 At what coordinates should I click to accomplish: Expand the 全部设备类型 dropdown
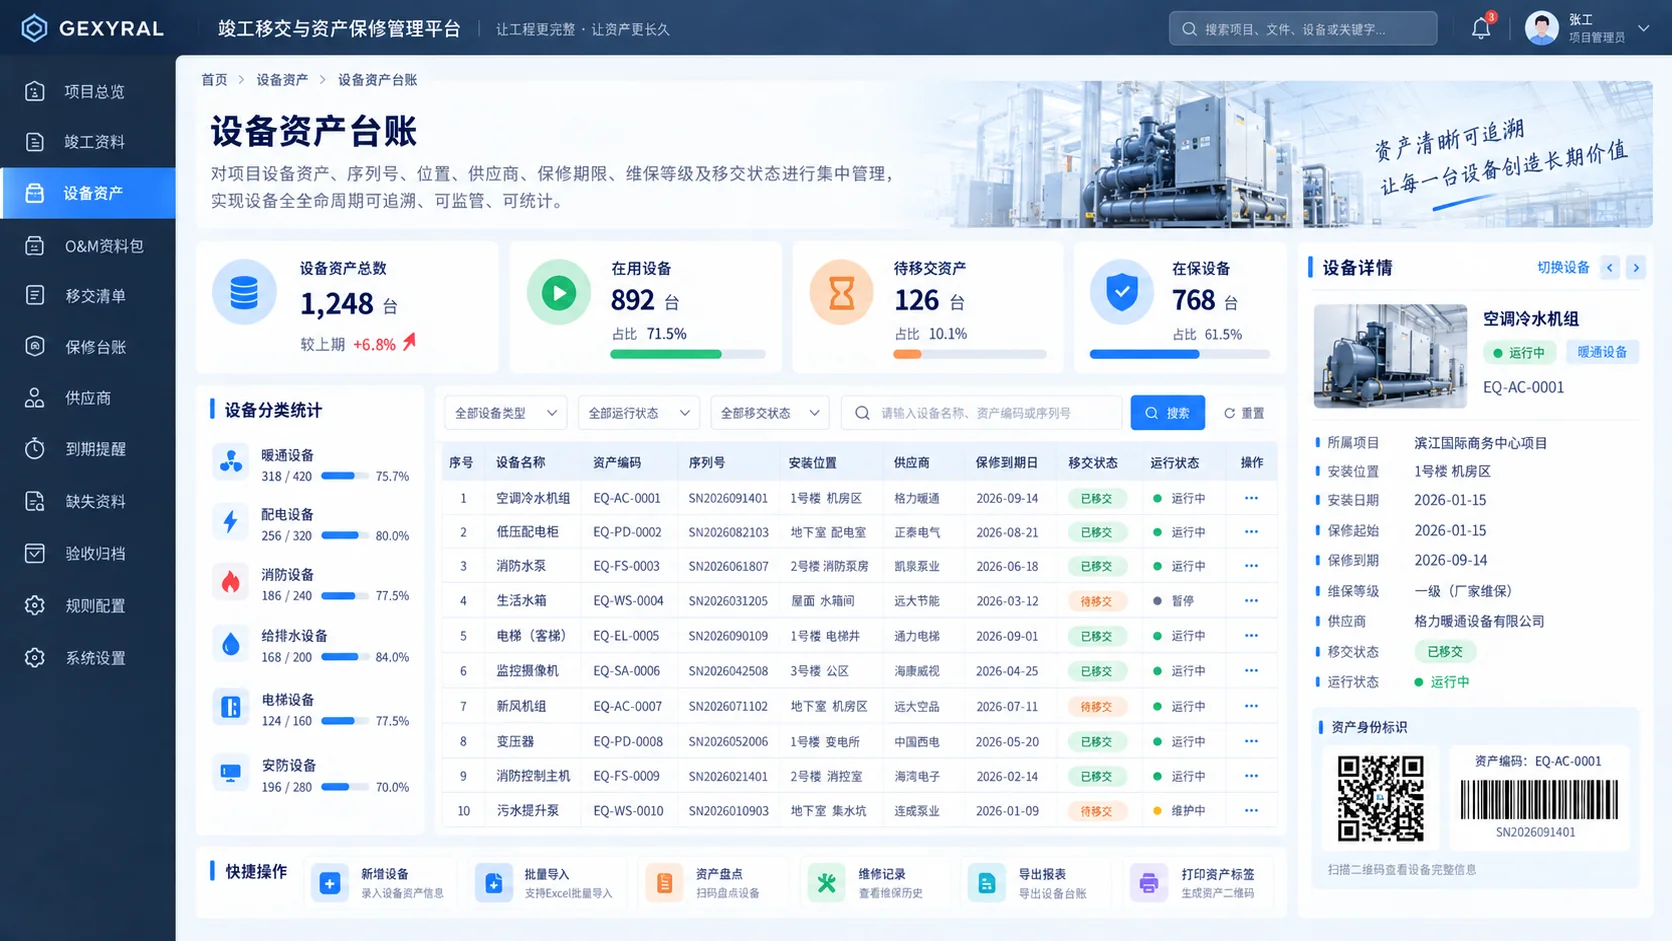[x=505, y=413]
